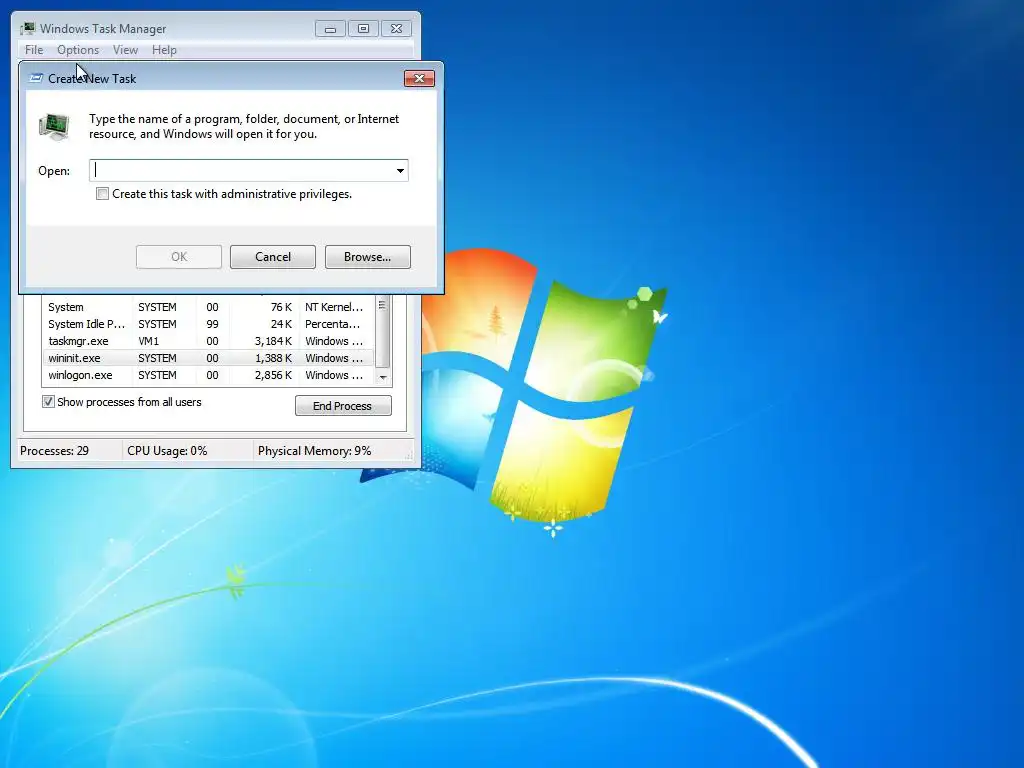The height and width of the screenshot is (768, 1024).
Task: Open the File menu in Task Manager
Action: [x=34, y=50]
